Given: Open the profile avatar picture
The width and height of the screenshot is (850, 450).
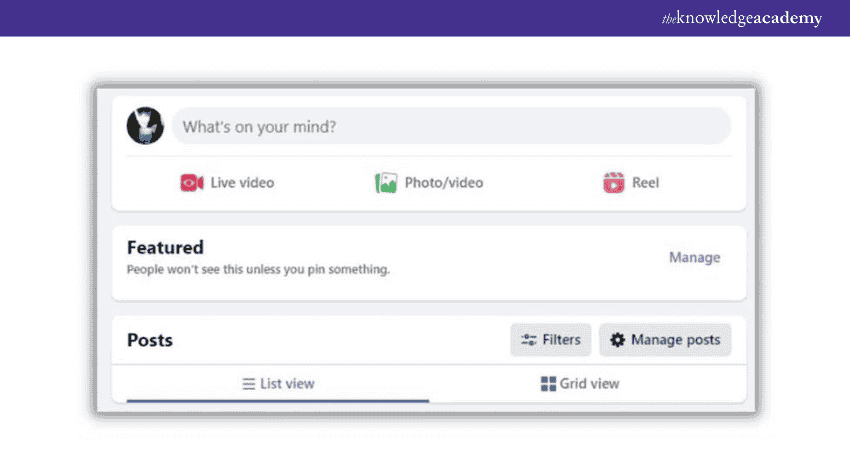Looking at the screenshot, I should pyautogui.click(x=145, y=126).
